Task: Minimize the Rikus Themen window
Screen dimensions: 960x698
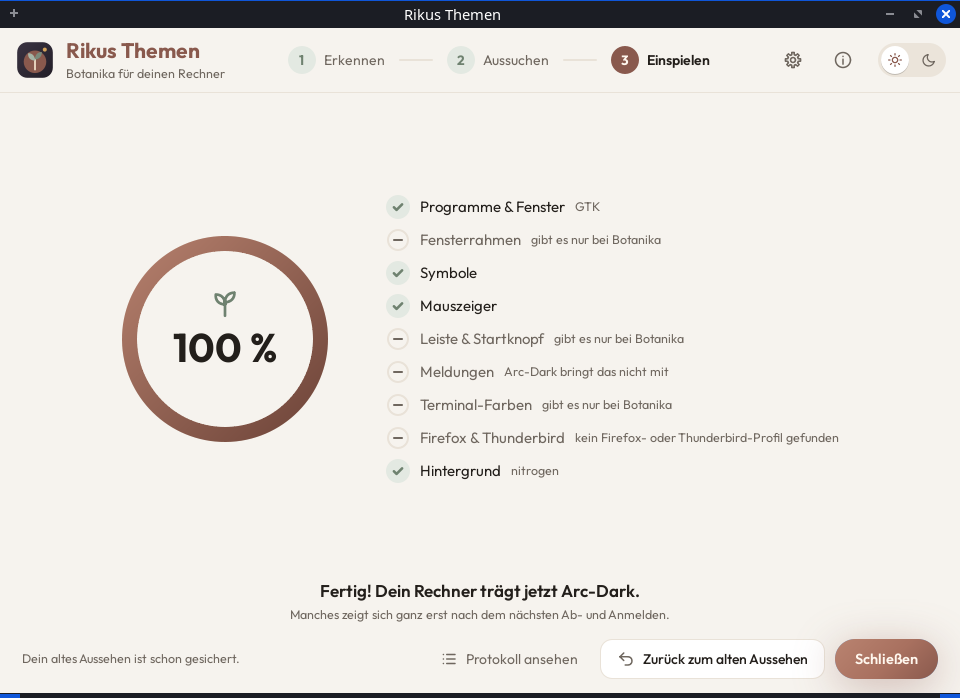Action: [890, 14]
